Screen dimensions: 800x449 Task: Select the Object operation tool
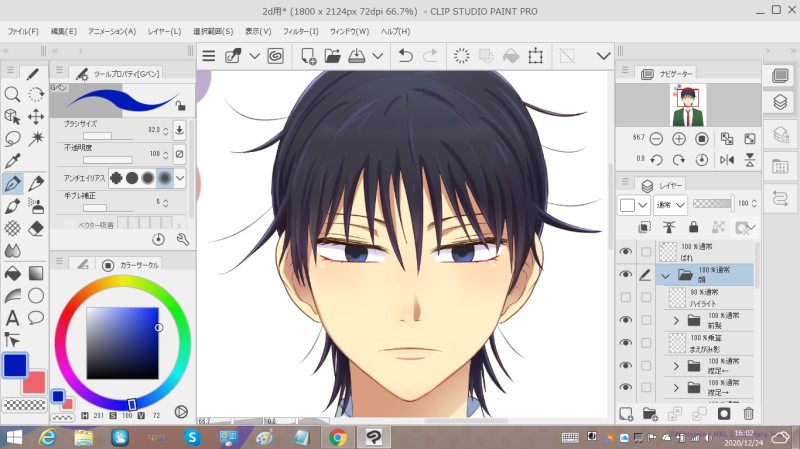pyautogui.click(x=12, y=116)
